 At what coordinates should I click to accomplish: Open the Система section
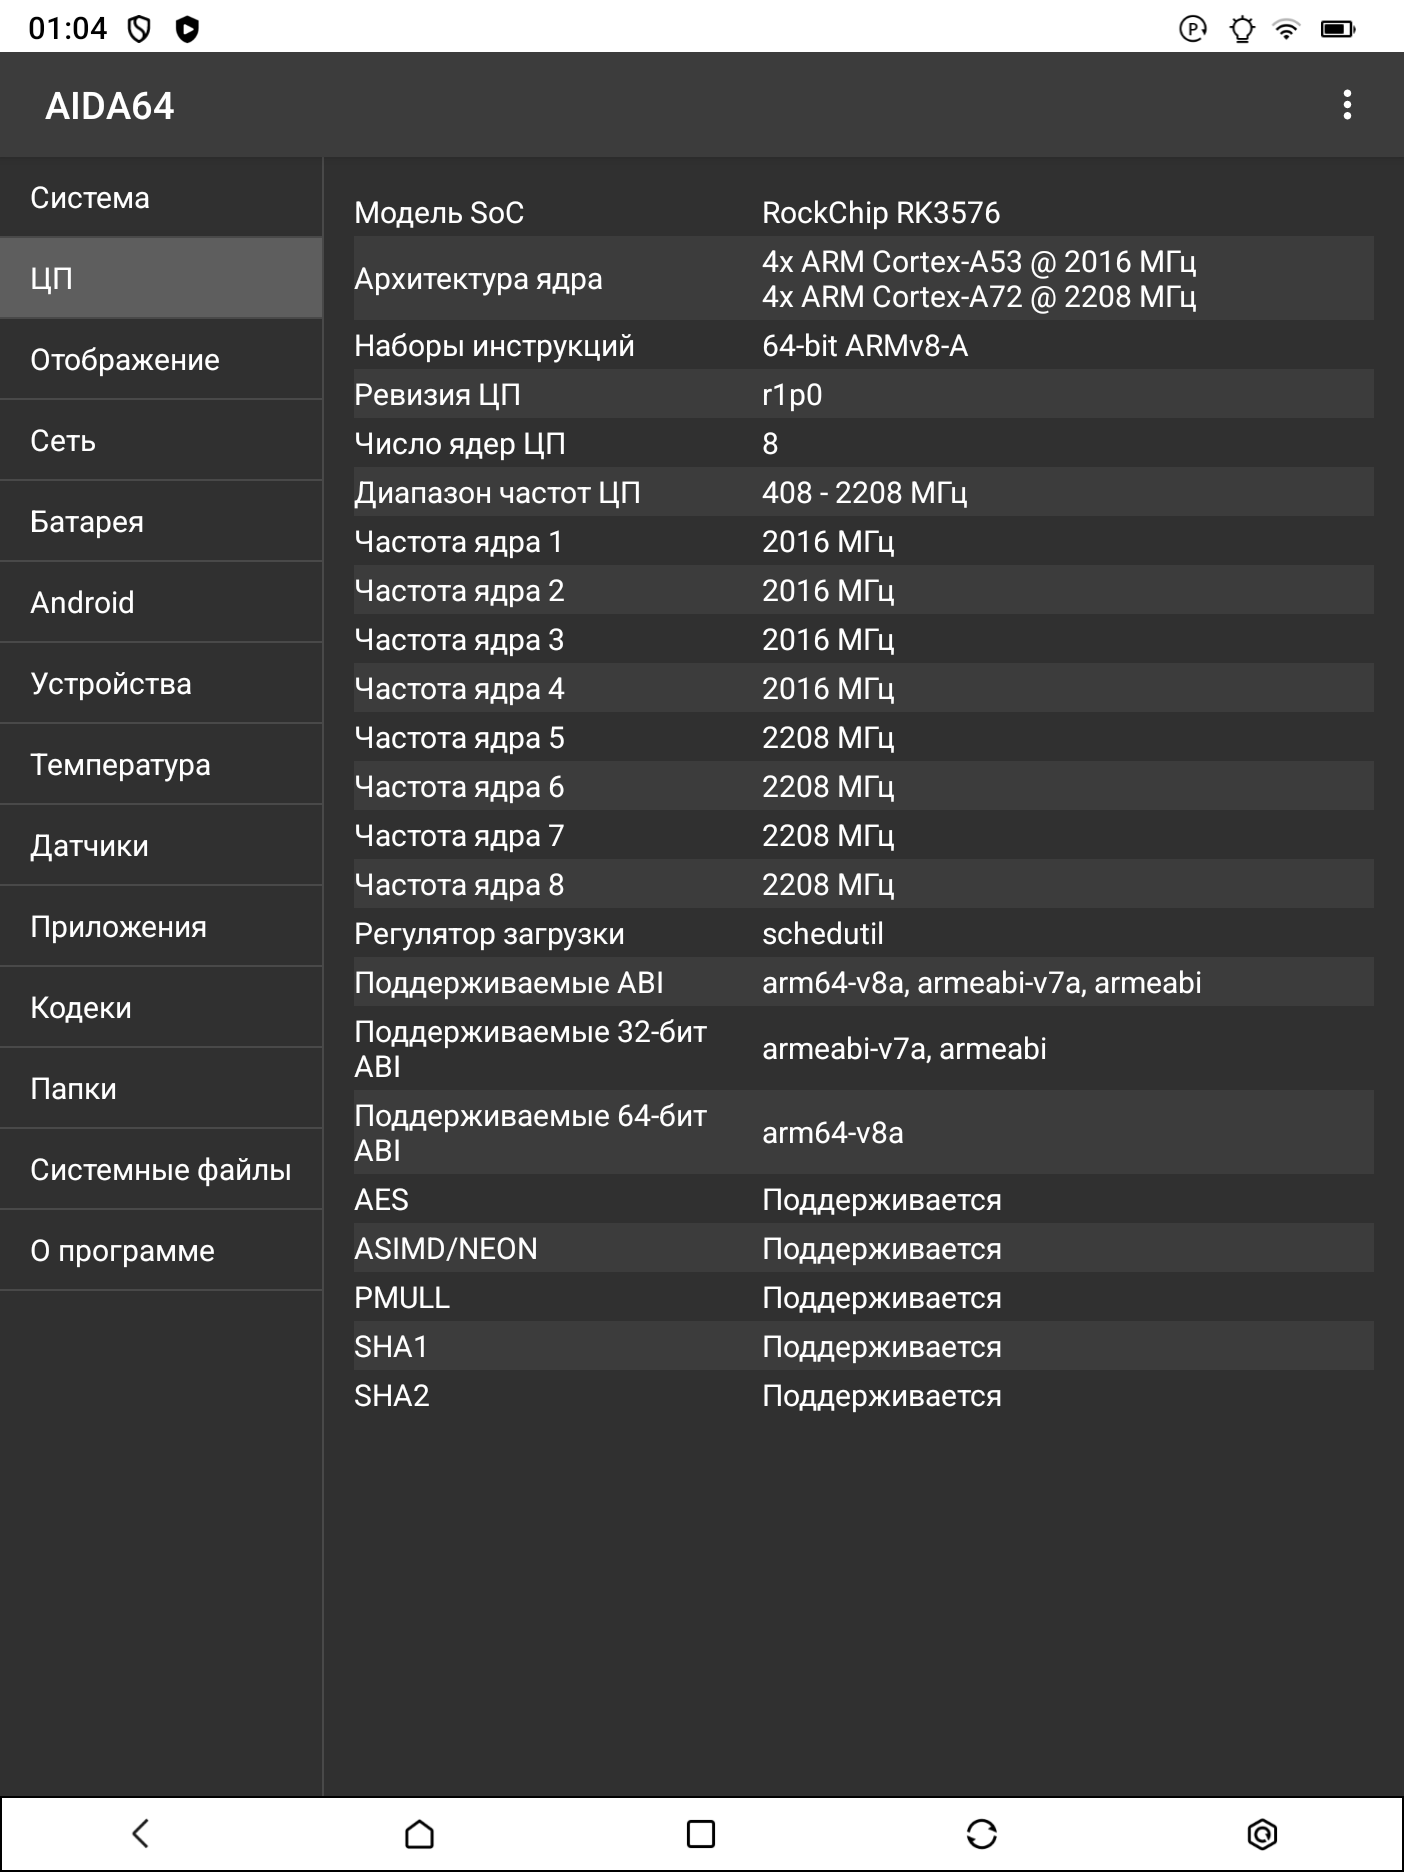point(161,198)
